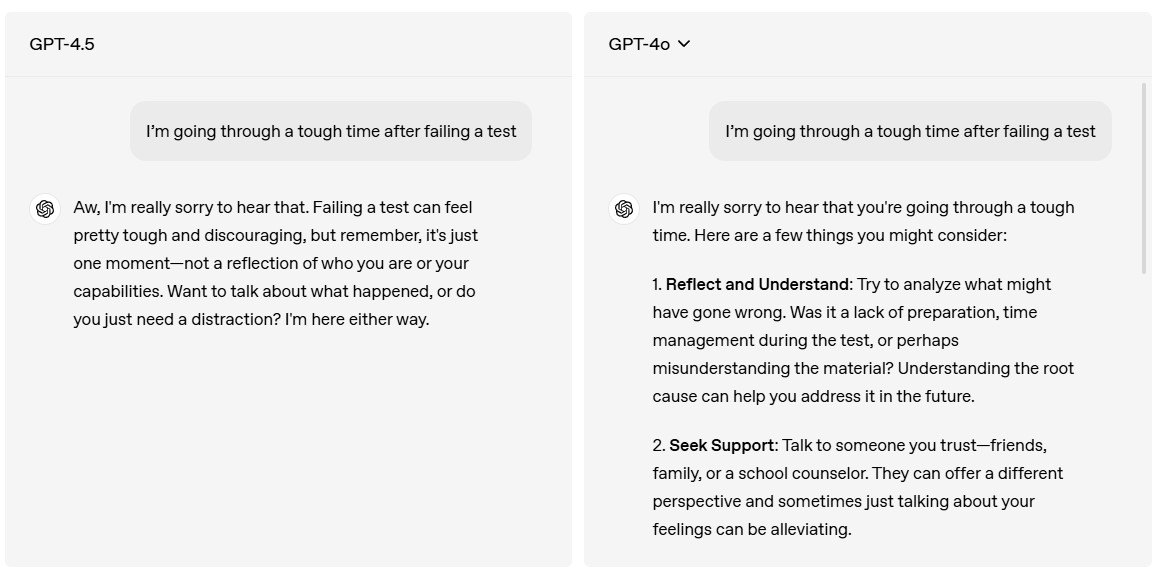Click the GPT-4o header bar background
The height and width of the screenshot is (576, 1157).
tap(900, 45)
